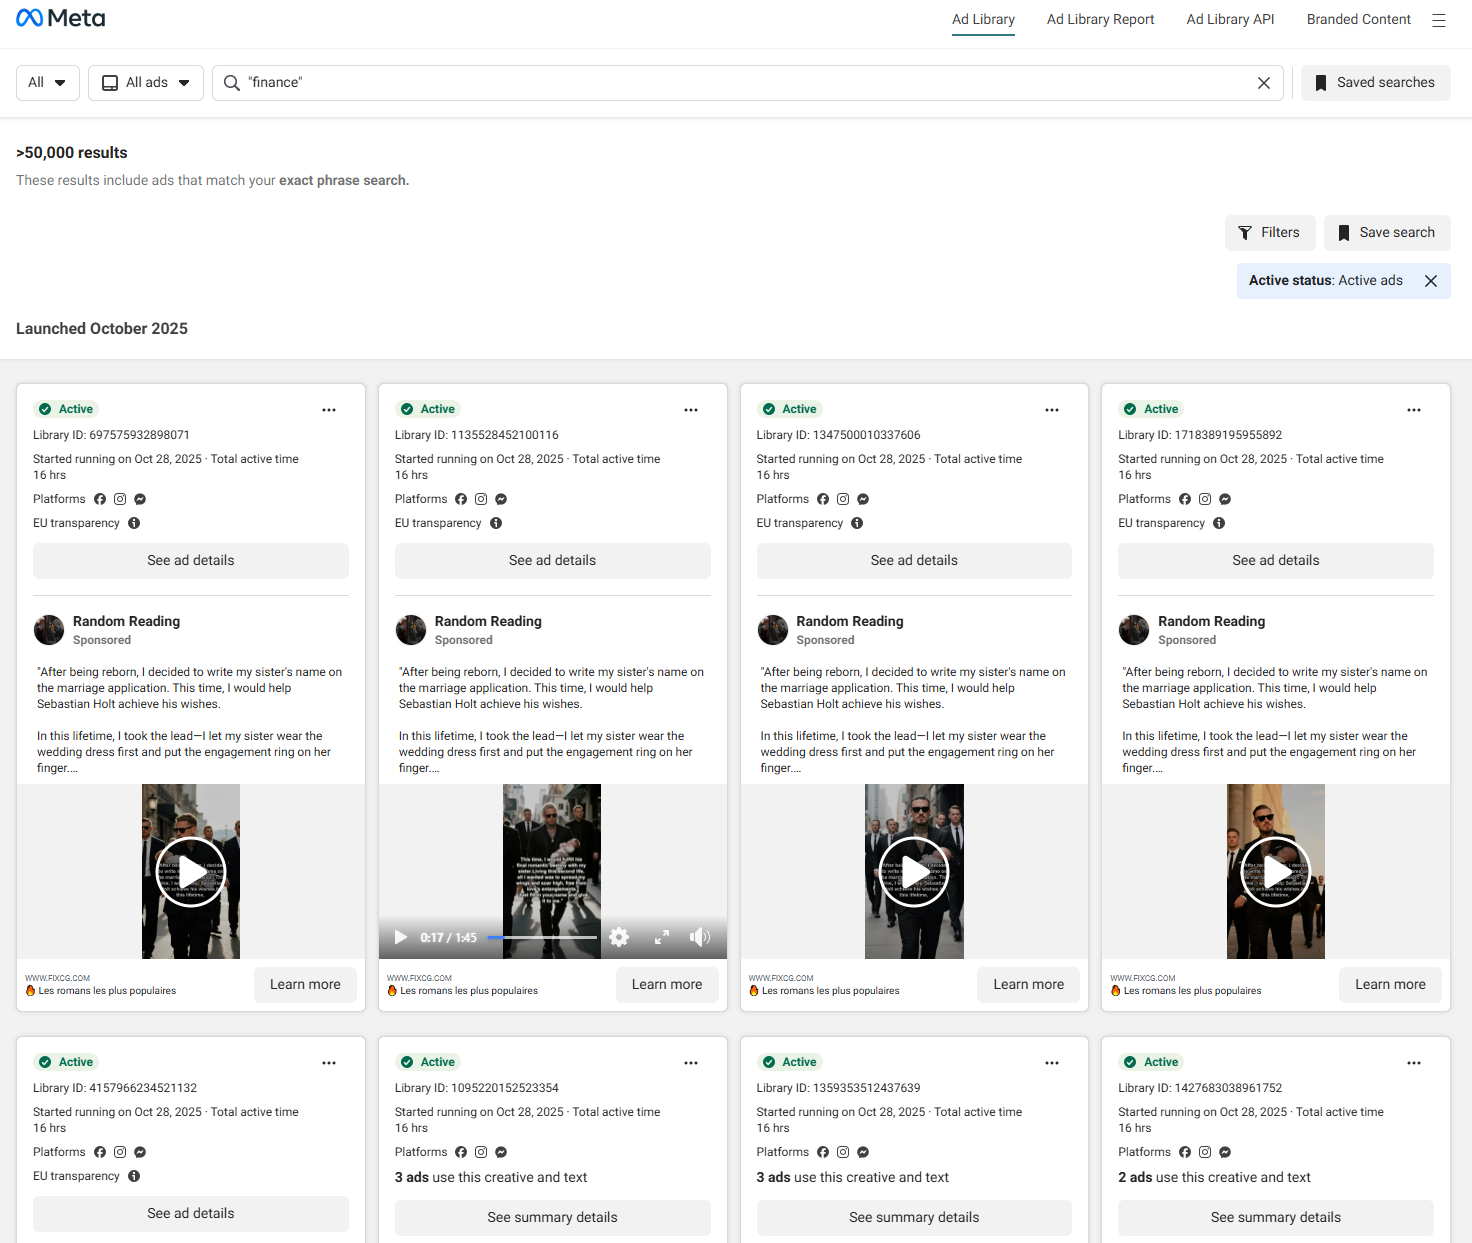The image size is (1472, 1243).
Task: Play the playing video's small play button
Action: coord(401,937)
